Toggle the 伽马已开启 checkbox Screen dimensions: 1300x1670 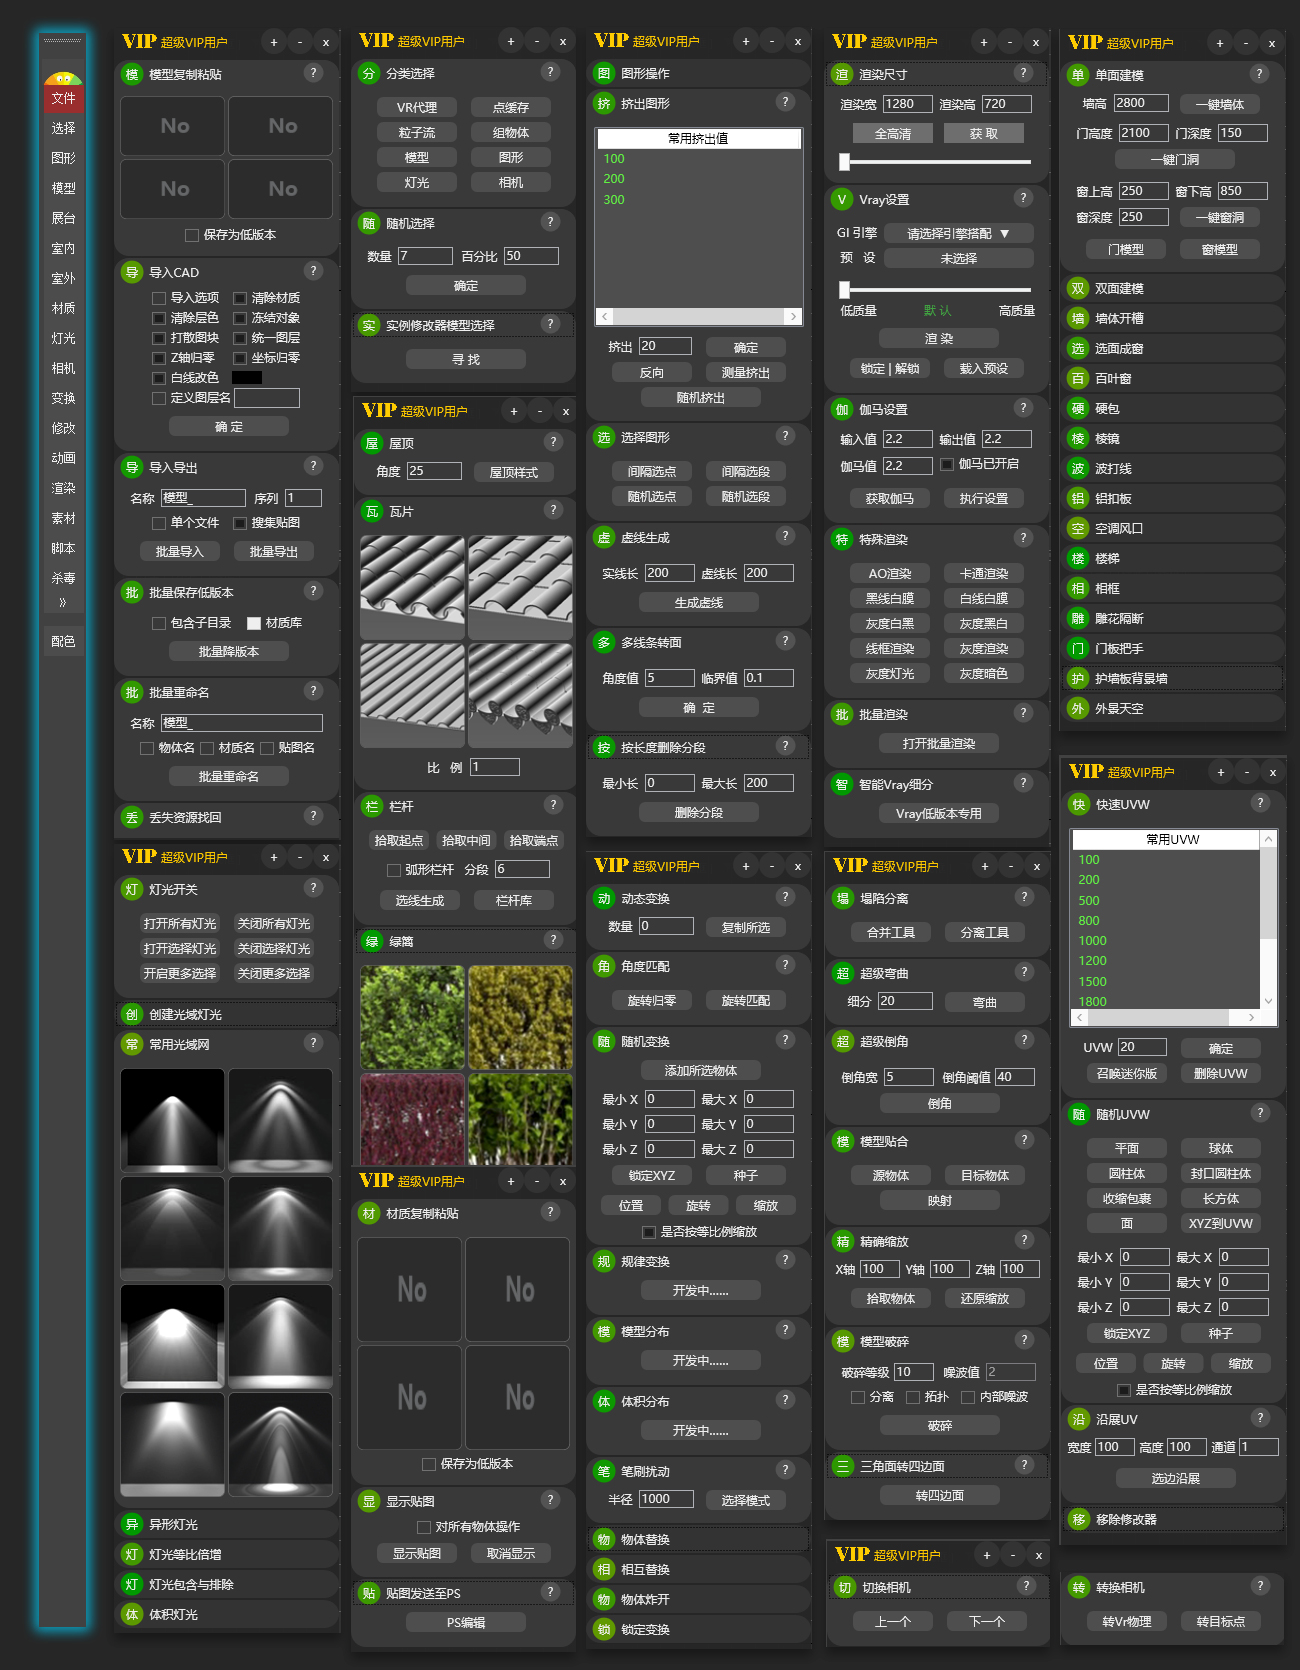pyautogui.click(x=947, y=464)
